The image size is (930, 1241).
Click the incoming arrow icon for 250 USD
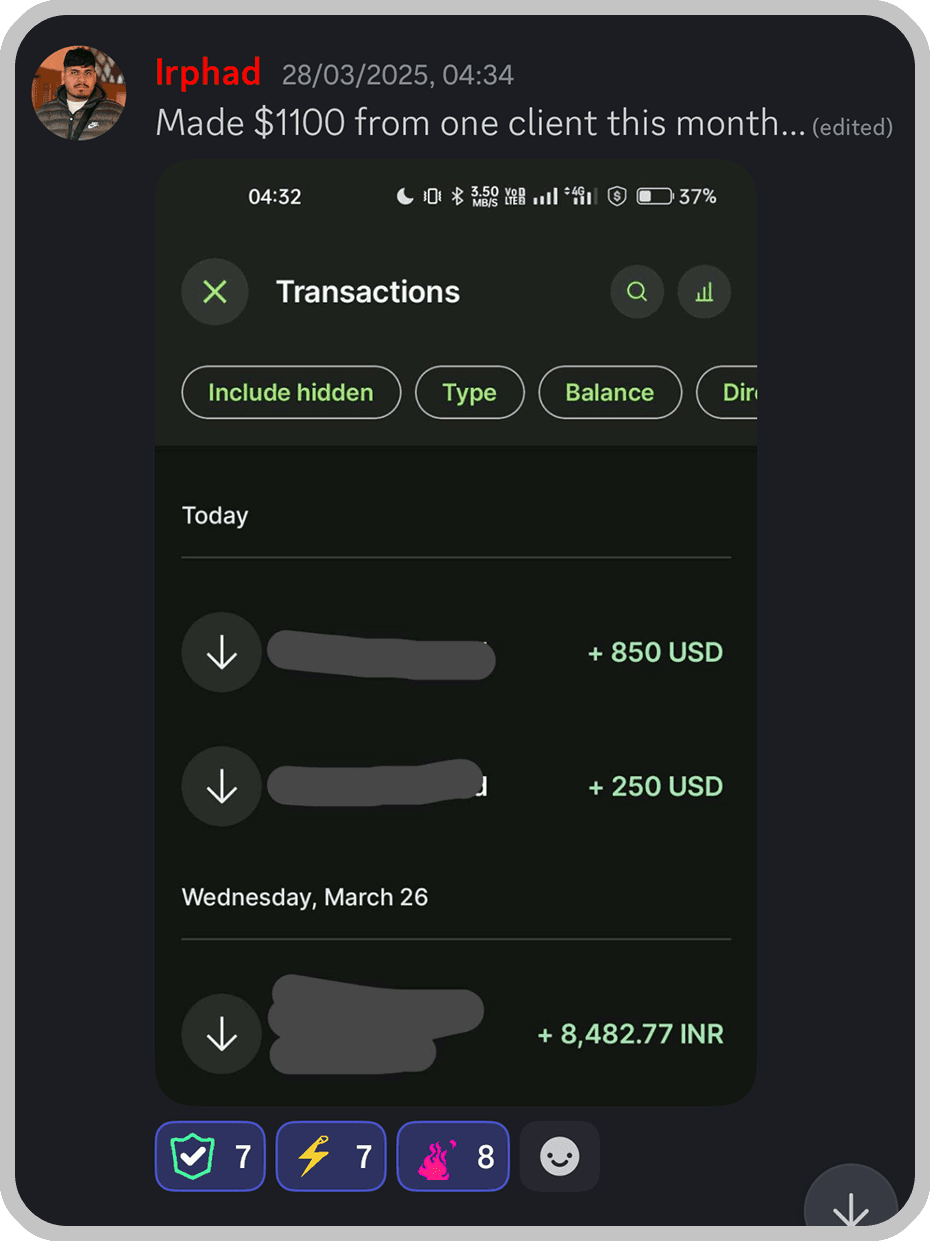coord(221,787)
